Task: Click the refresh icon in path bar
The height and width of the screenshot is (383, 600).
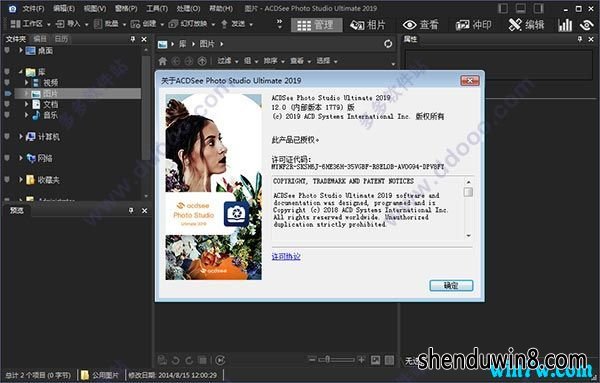Action: pos(388,44)
